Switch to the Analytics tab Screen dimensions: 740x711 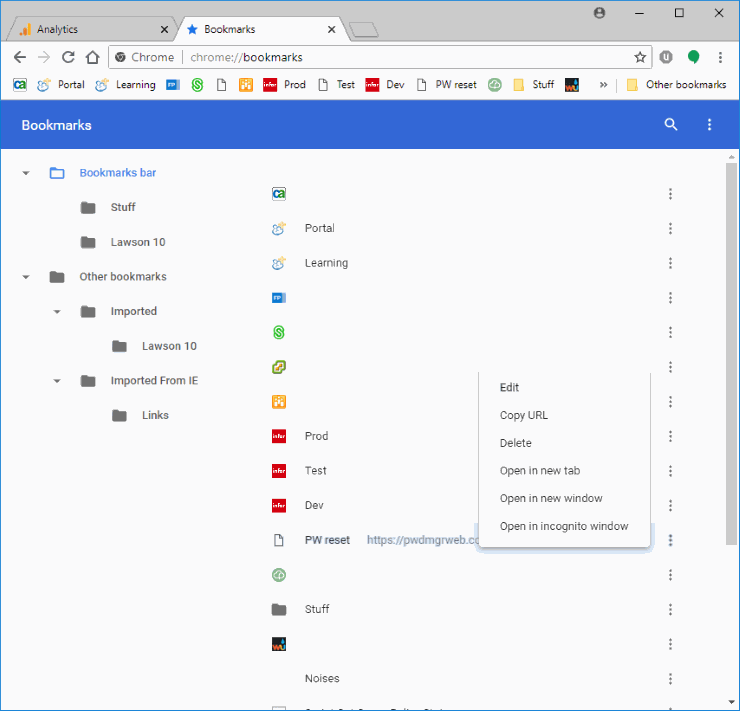click(x=90, y=29)
